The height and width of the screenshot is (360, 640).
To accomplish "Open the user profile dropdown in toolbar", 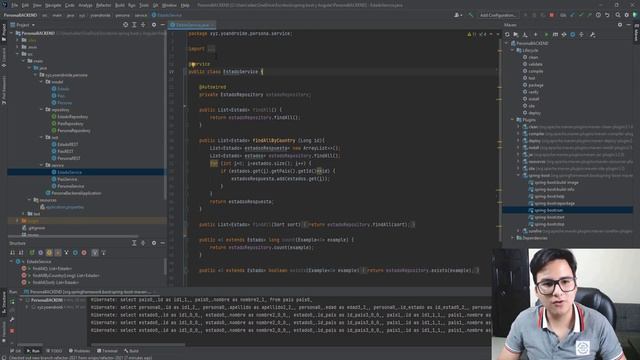I will 458,15.
